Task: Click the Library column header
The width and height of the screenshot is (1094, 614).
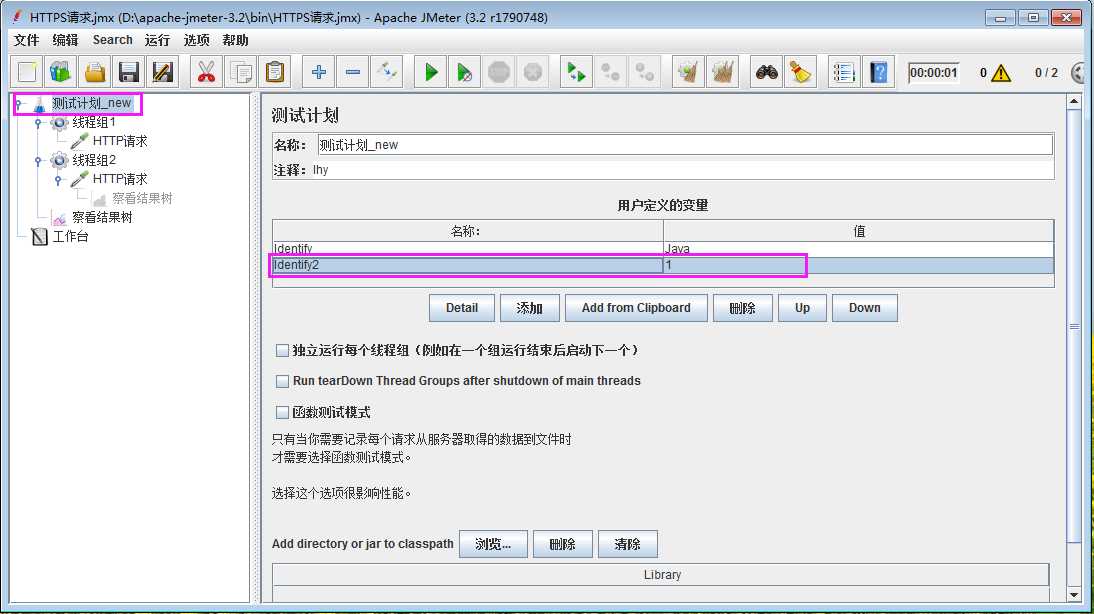Action: 661,575
